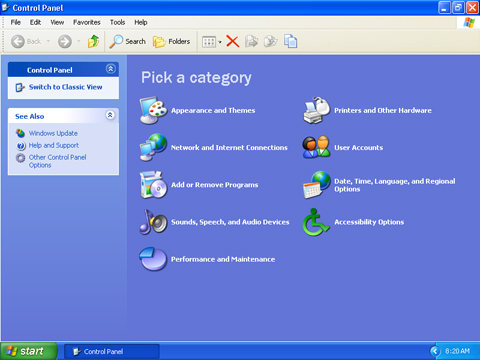Toggle the Folders pane button
The image size is (480, 360).
pos(172,42)
